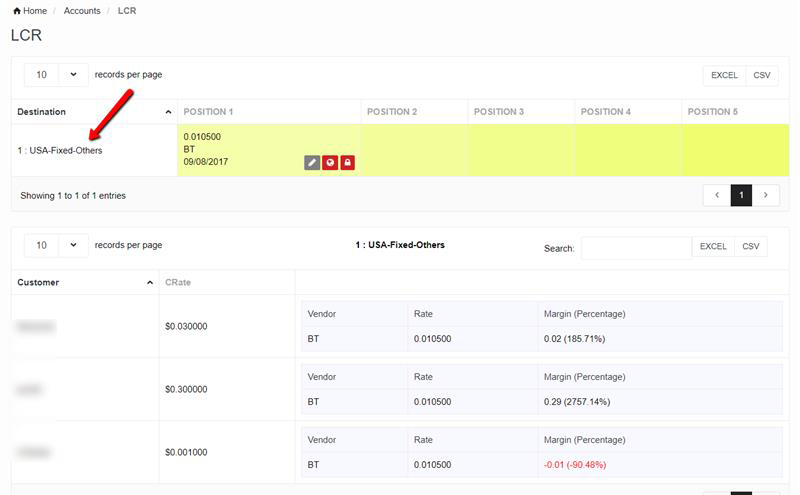This screenshot has height=495, width=800.
Task: Sort by Destination column arrow
Action: coord(168,112)
